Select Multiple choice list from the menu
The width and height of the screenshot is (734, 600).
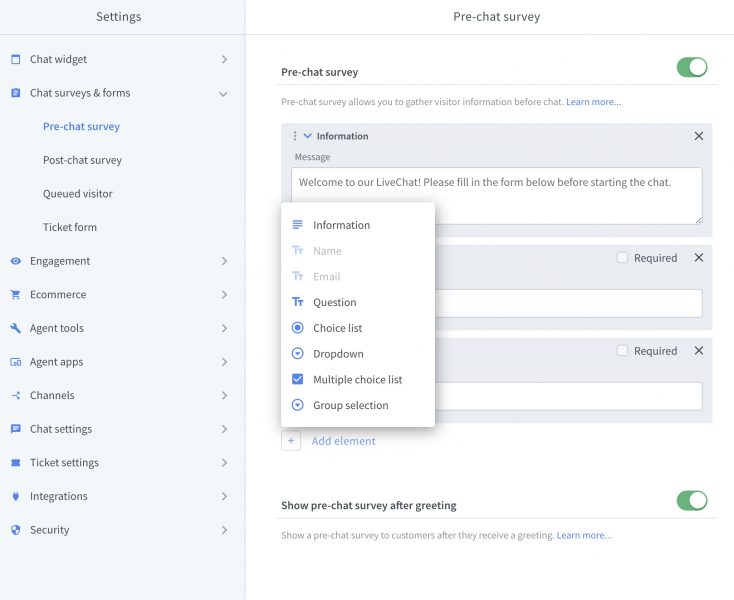pos(357,380)
